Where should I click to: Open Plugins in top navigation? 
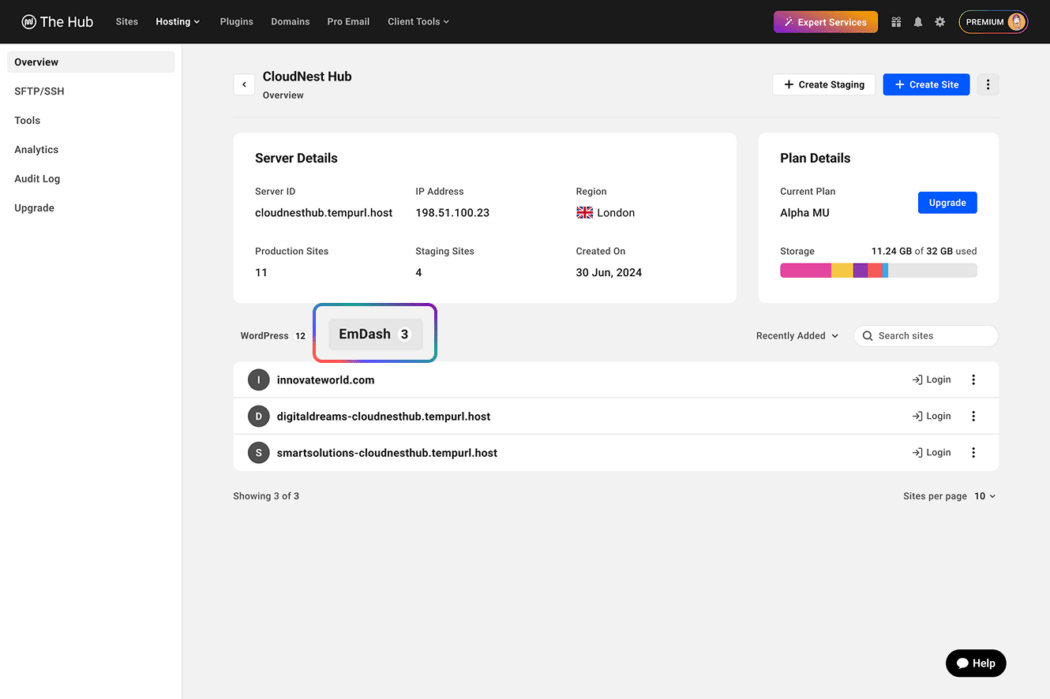tap(236, 21)
